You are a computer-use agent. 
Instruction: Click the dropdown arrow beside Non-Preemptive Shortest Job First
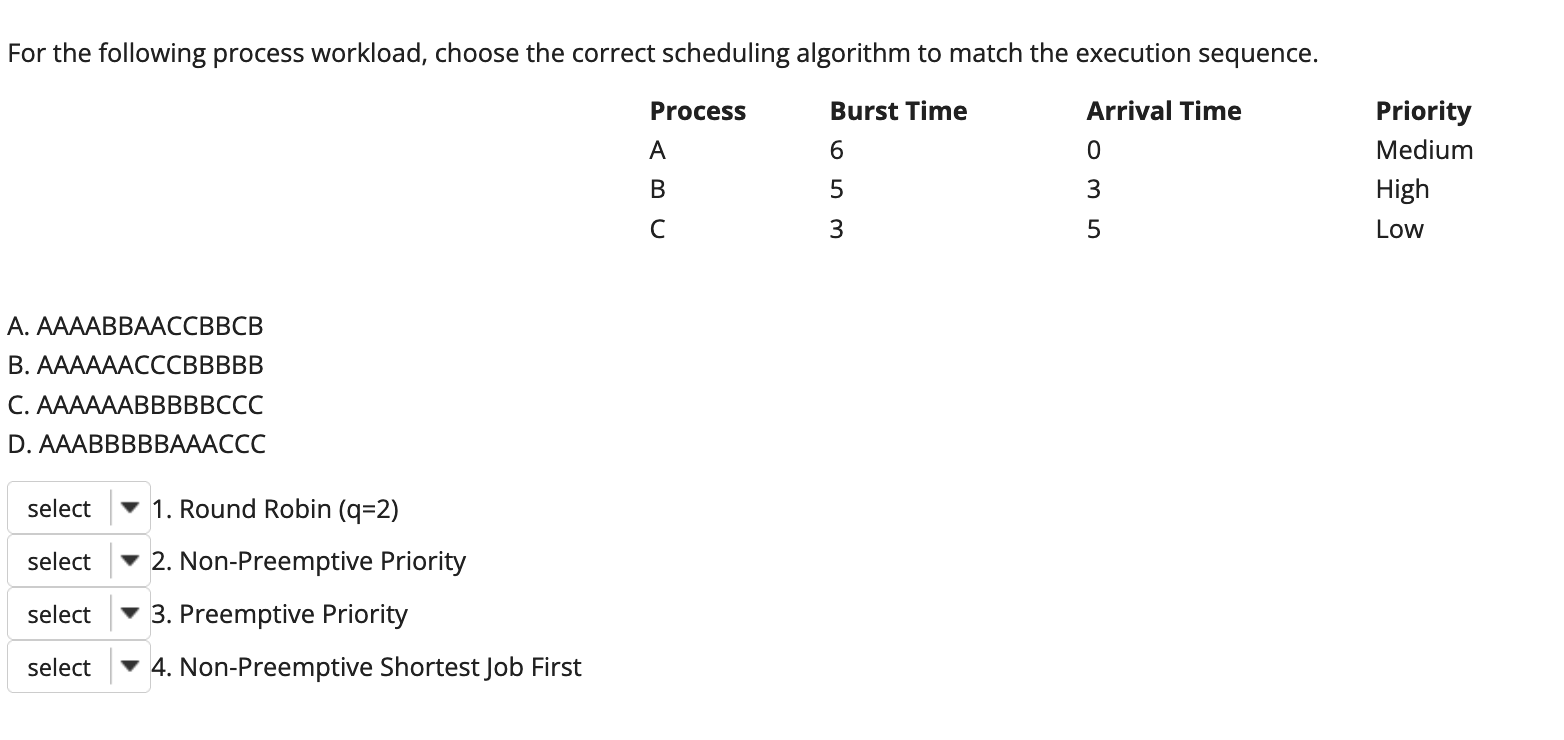coord(130,667)
